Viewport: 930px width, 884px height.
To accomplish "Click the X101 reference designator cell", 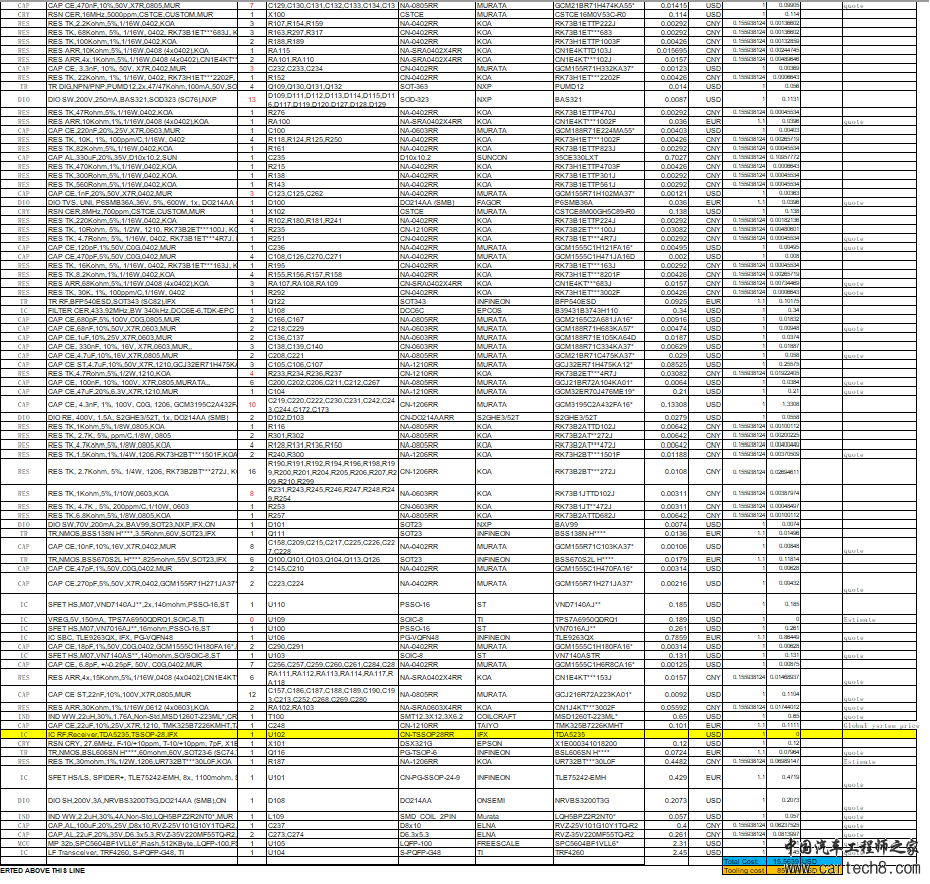I will [x=332, y=743].
